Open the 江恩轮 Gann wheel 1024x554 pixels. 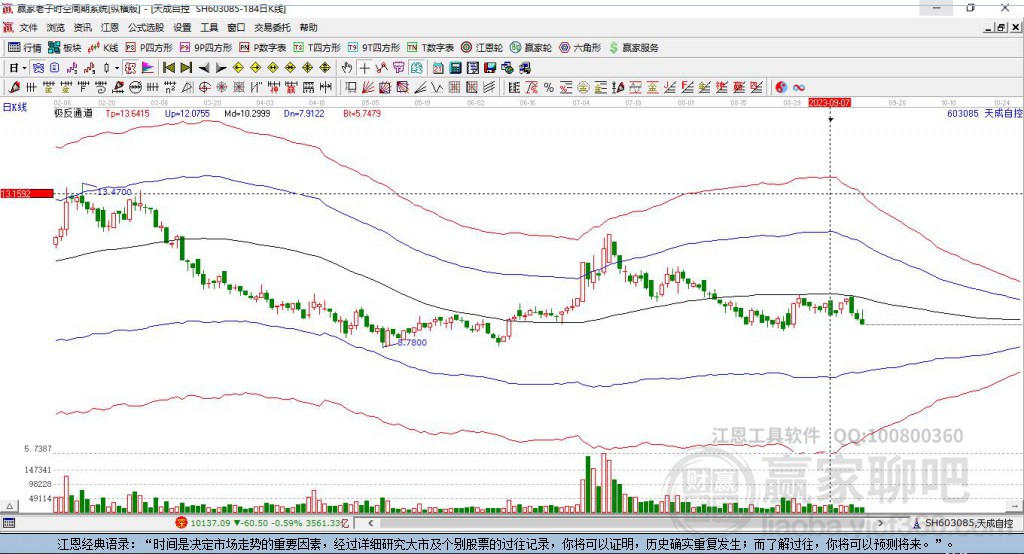482,48
